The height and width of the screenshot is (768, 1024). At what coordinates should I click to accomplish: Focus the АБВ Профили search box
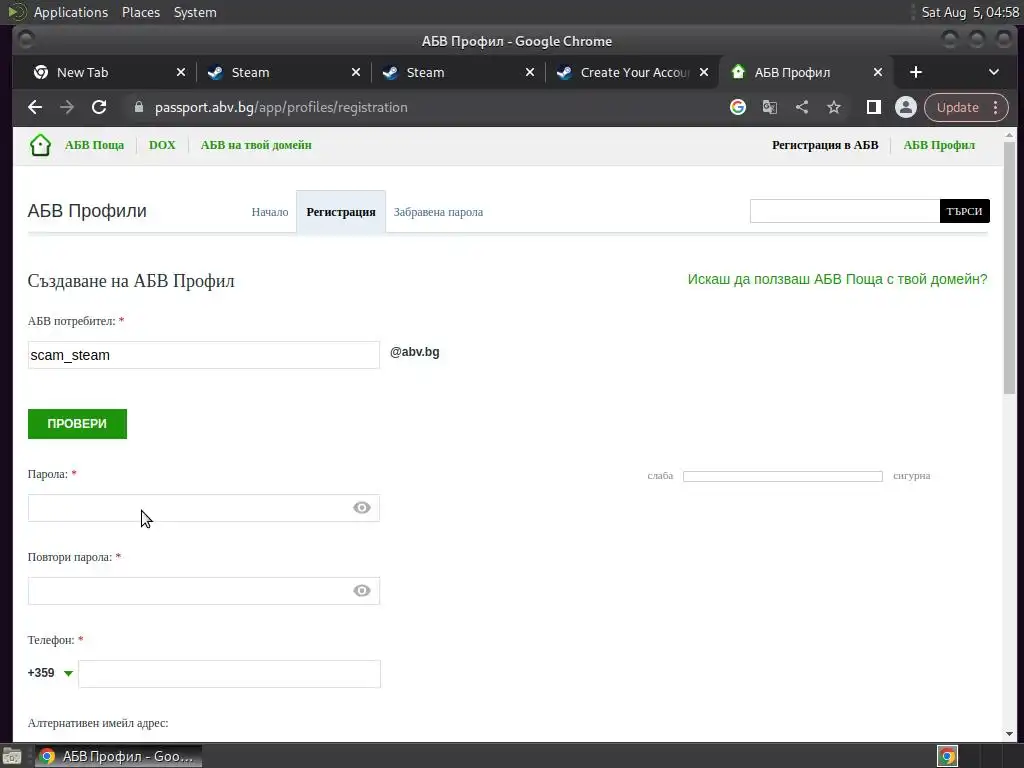pyautogui.click(x=844, y=211)
